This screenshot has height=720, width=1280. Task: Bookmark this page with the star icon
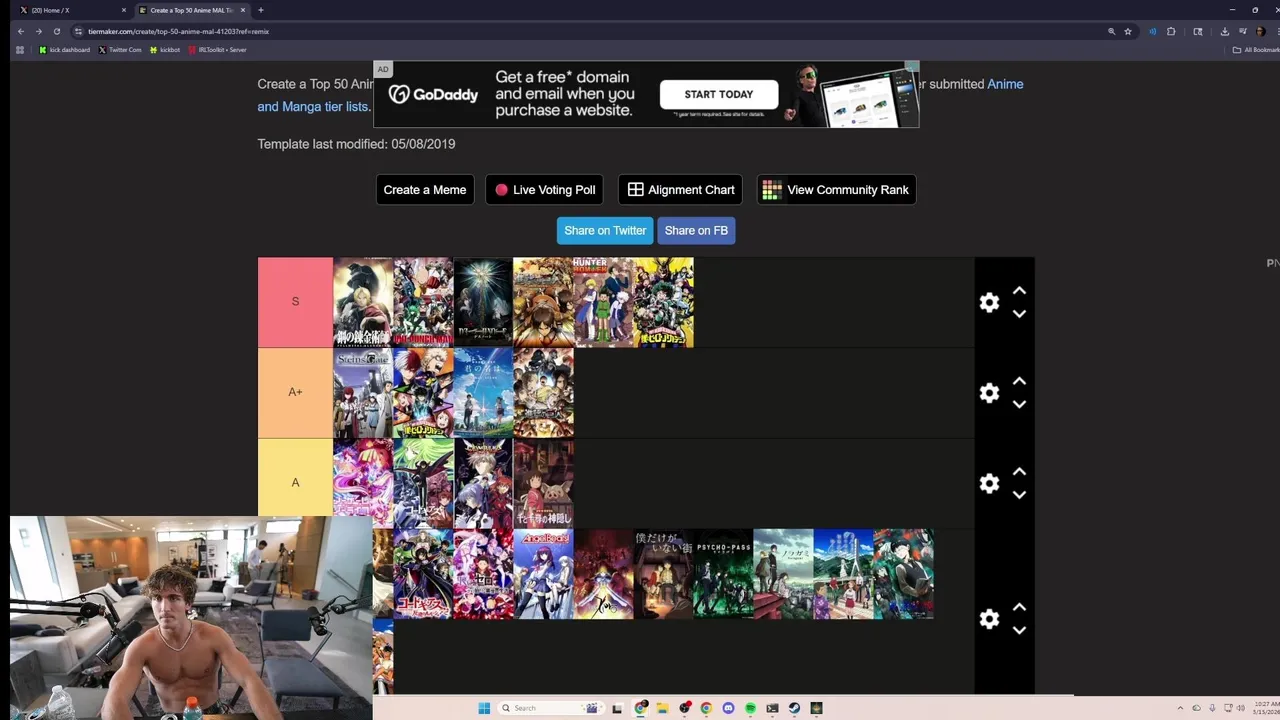[x=1128, y=31]
